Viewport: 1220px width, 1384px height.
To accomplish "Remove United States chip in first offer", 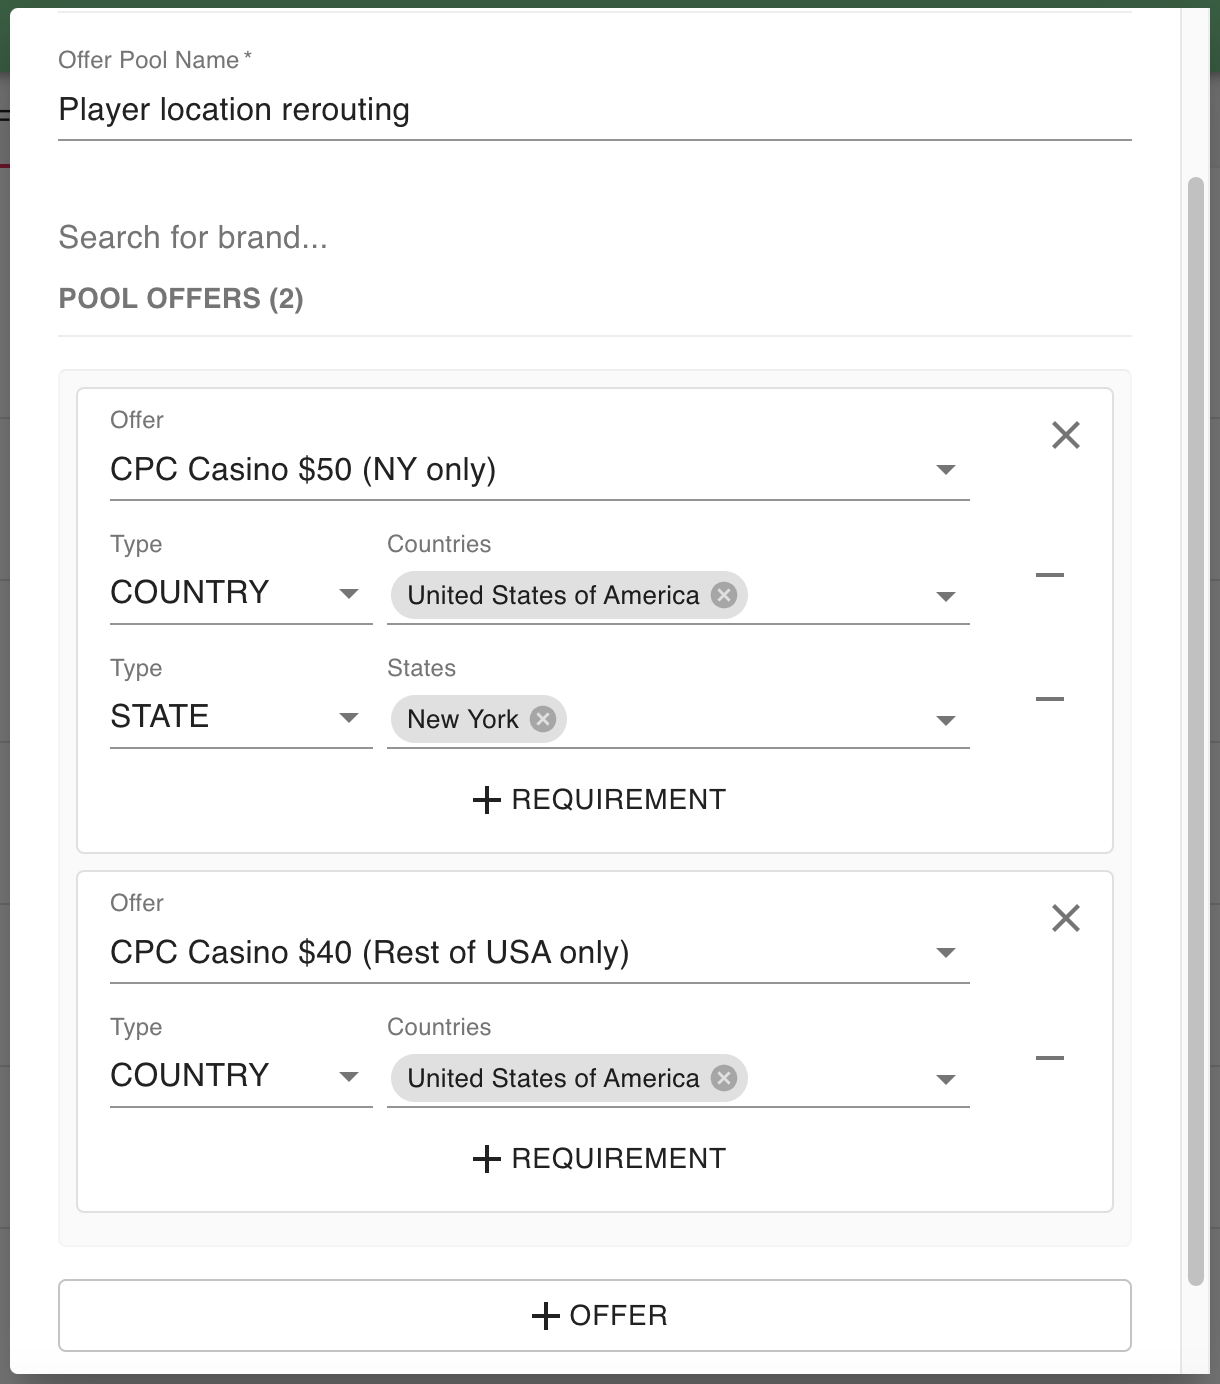I will coord(723,595).
